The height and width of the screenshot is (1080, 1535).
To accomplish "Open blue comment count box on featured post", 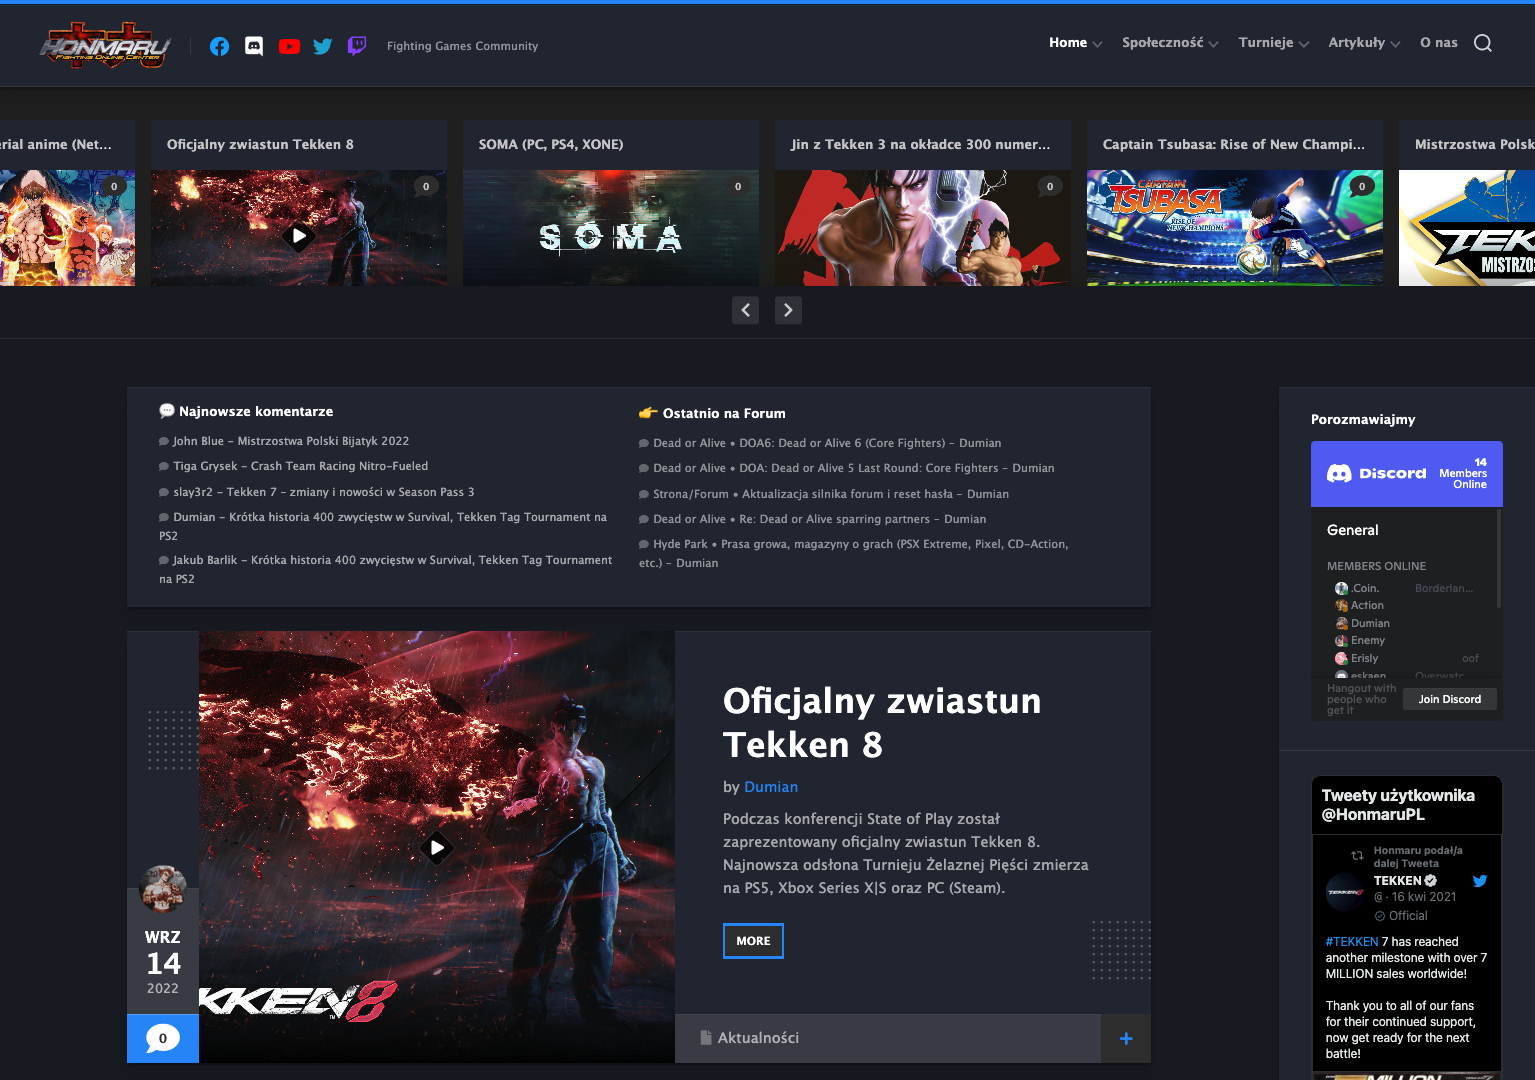I will 163,1038.
